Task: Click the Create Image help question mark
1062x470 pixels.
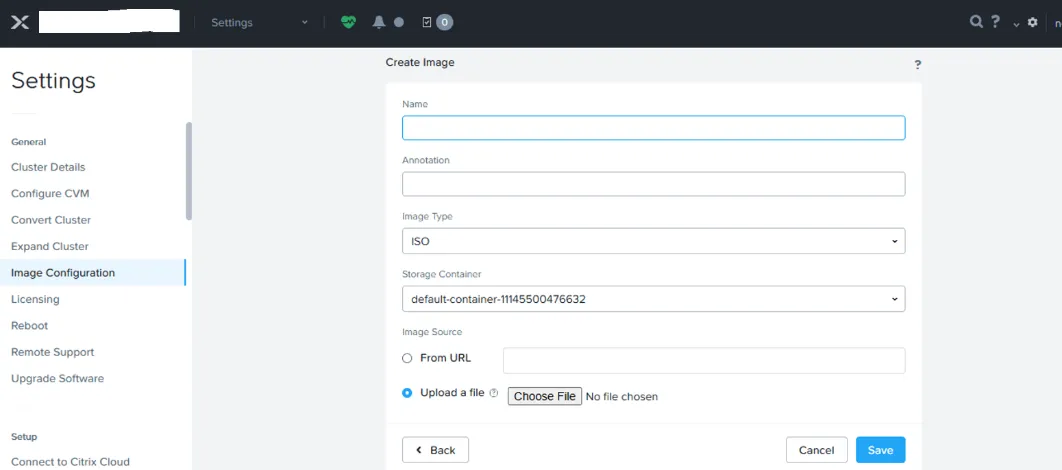Action: [x=918, y=65]
